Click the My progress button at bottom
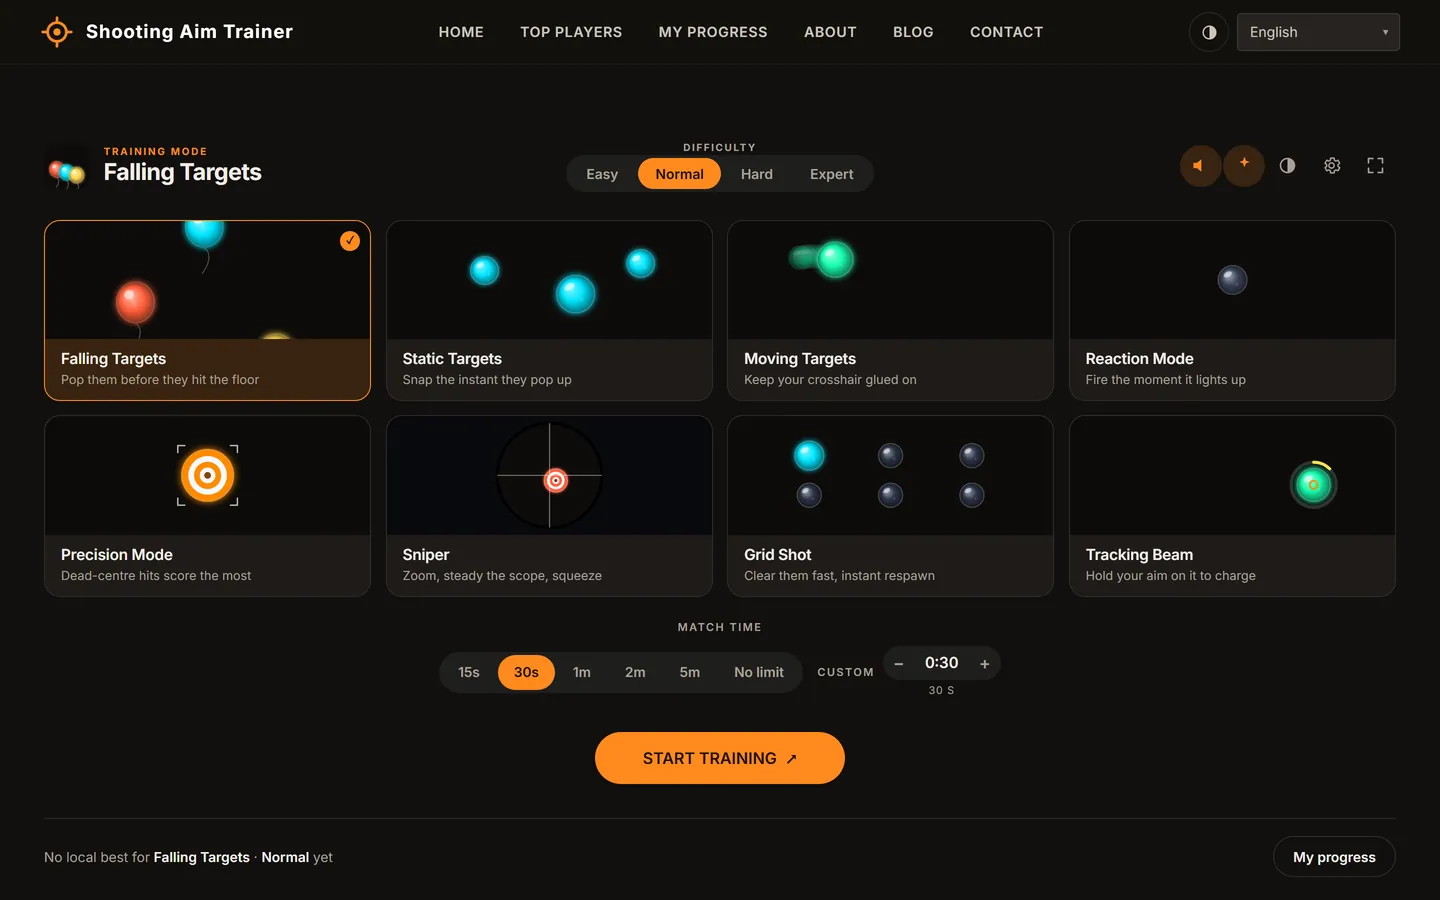This screenshot has width=1440, height=900. [x=1334, y=857]
